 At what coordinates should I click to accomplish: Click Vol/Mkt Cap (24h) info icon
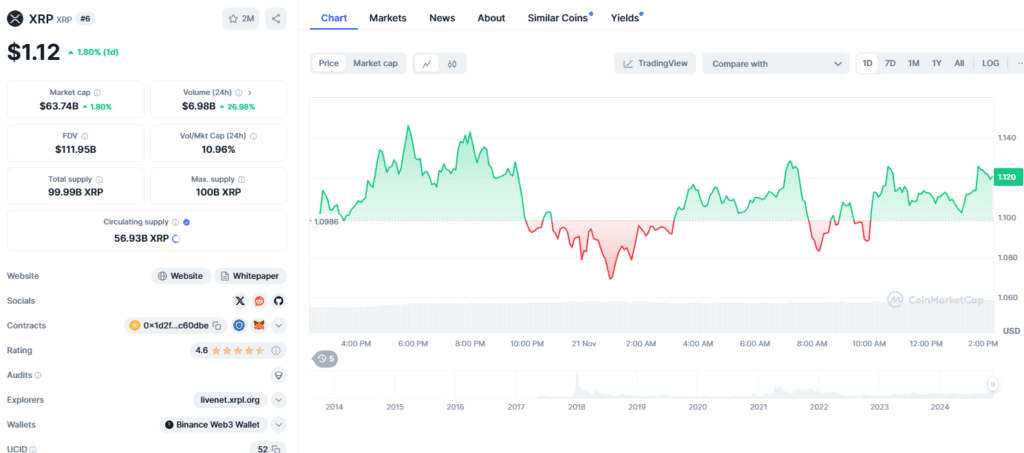pyautogui.click(x=253, y=136)
